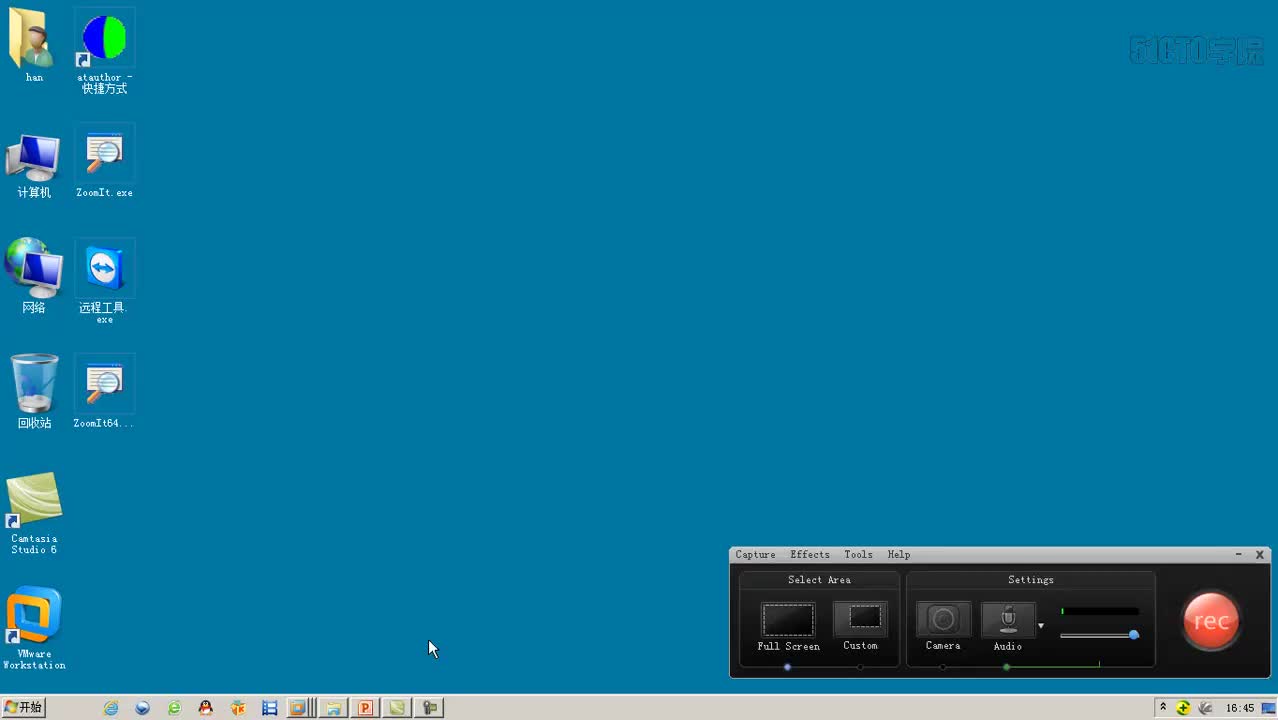Click the gray swirl tray icon
Viewport: 1278px width, 720px height.
1206,708
